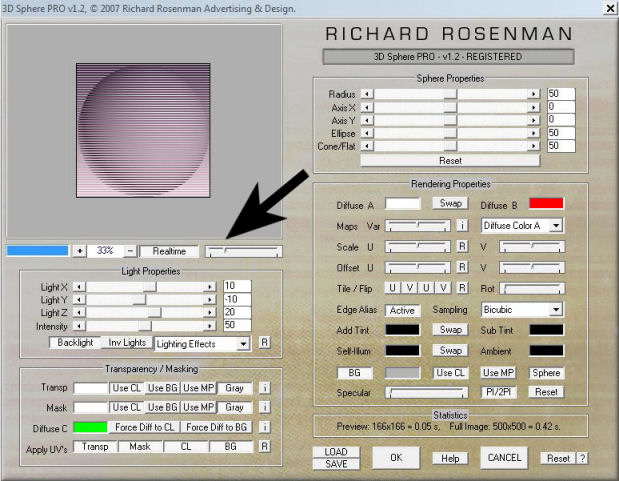Click the Diffuse B red color swatch
This screenshot has height=481, width=619.
pos(546,203)
